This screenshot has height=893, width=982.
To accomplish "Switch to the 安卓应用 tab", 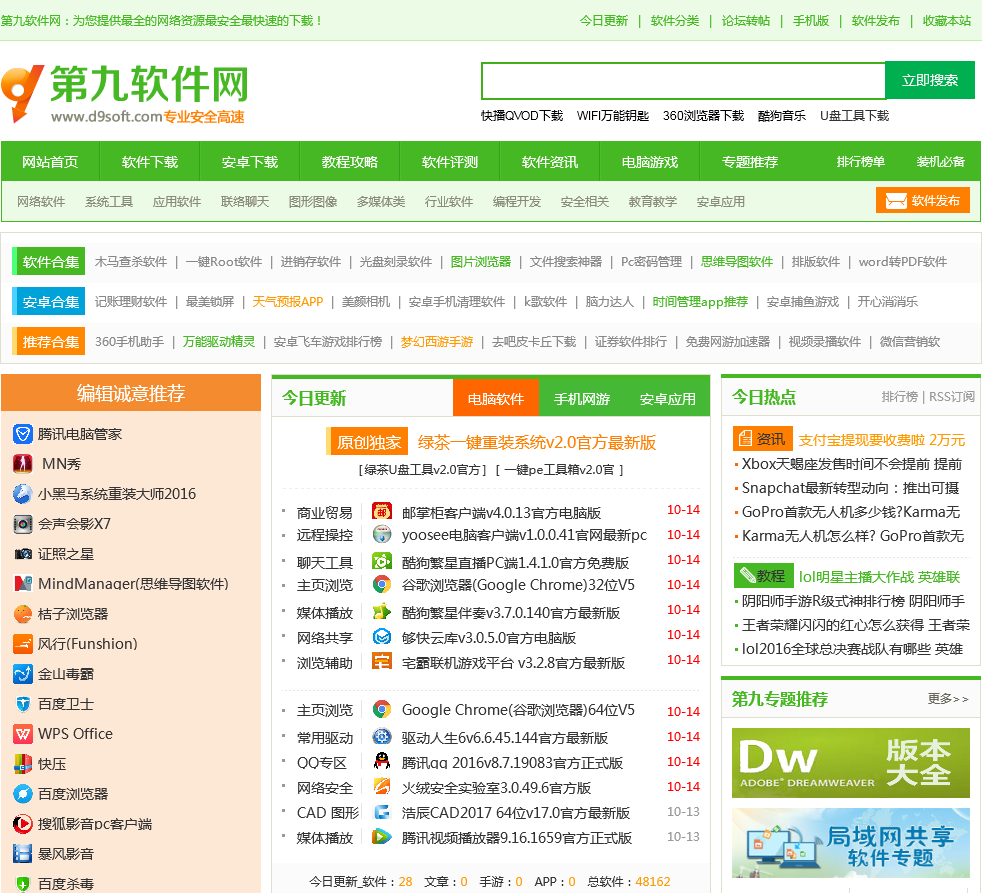I will [667, 398].
